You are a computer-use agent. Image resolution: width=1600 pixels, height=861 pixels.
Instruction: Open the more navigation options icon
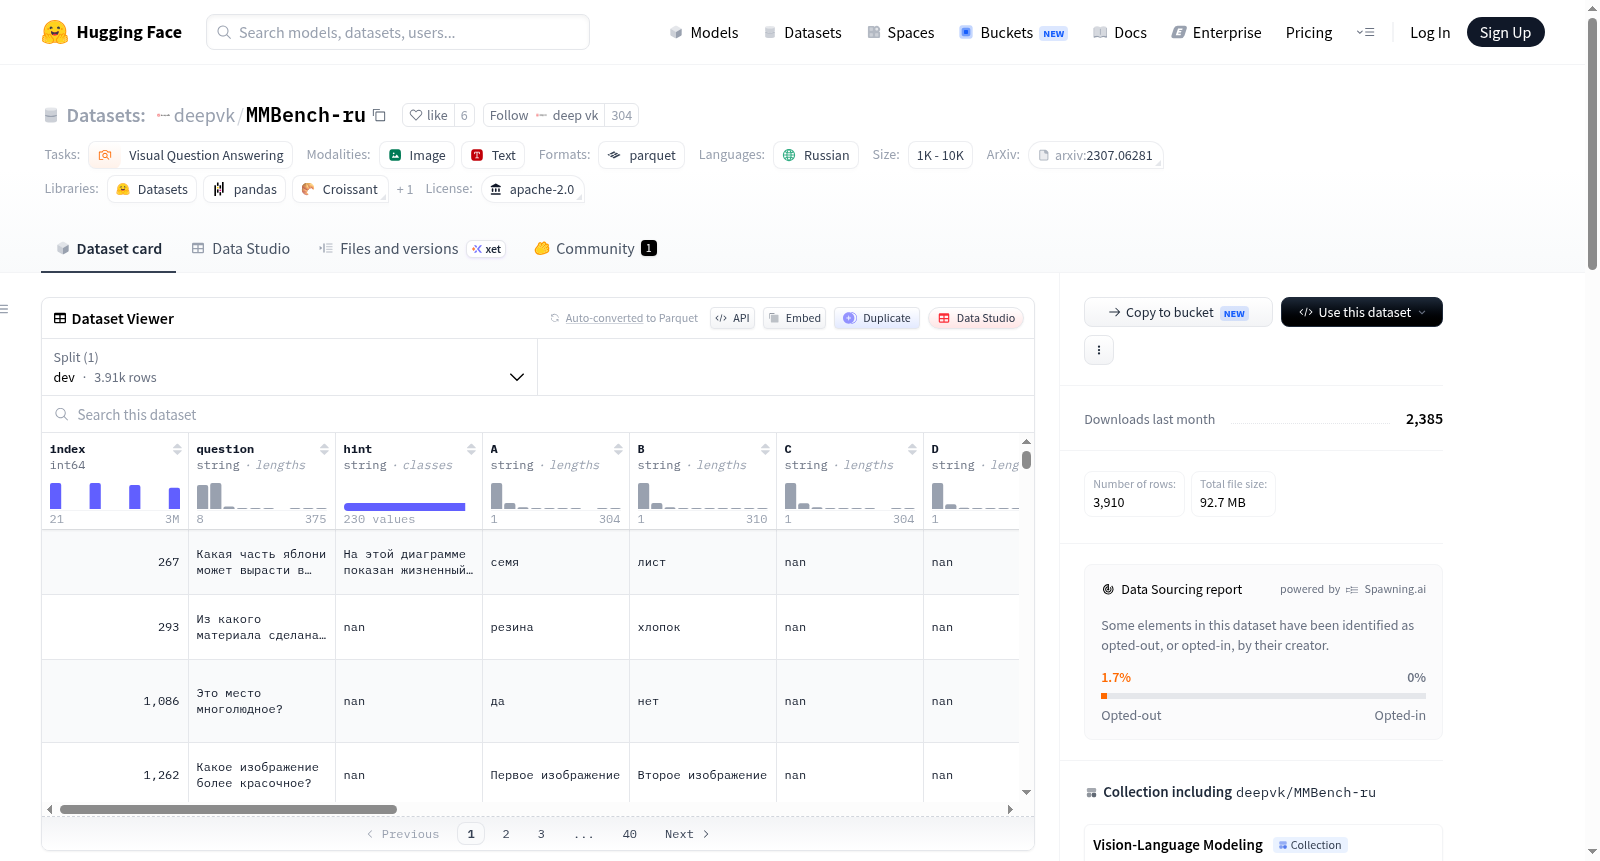(1365, 32)
